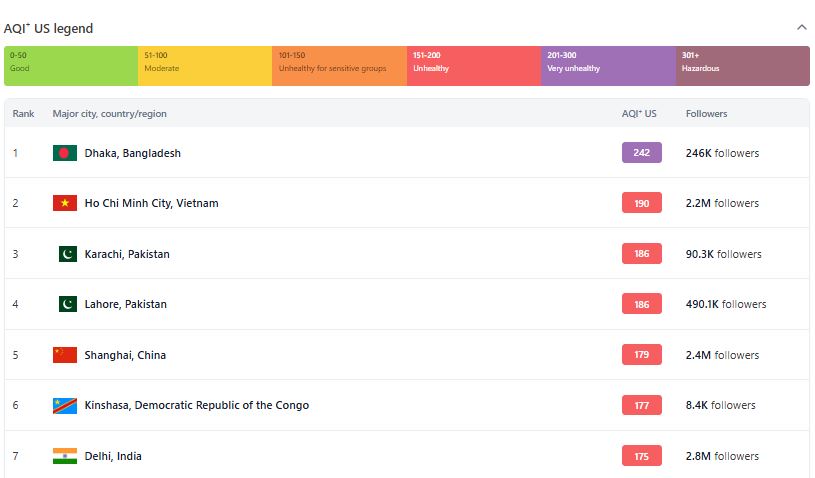Click the AQI US column header
The width and height of the screenshot is (815, 478).
pos(639,114)
